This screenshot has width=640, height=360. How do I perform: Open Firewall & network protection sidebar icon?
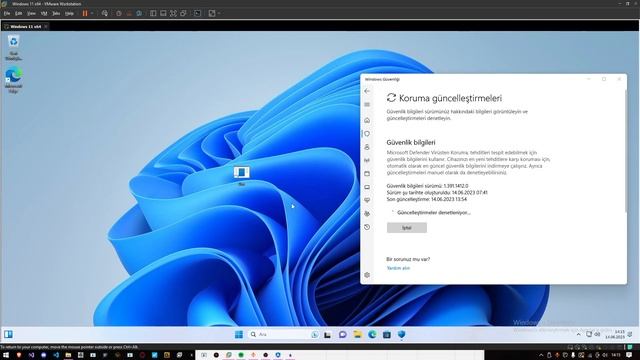coord(367,160)
